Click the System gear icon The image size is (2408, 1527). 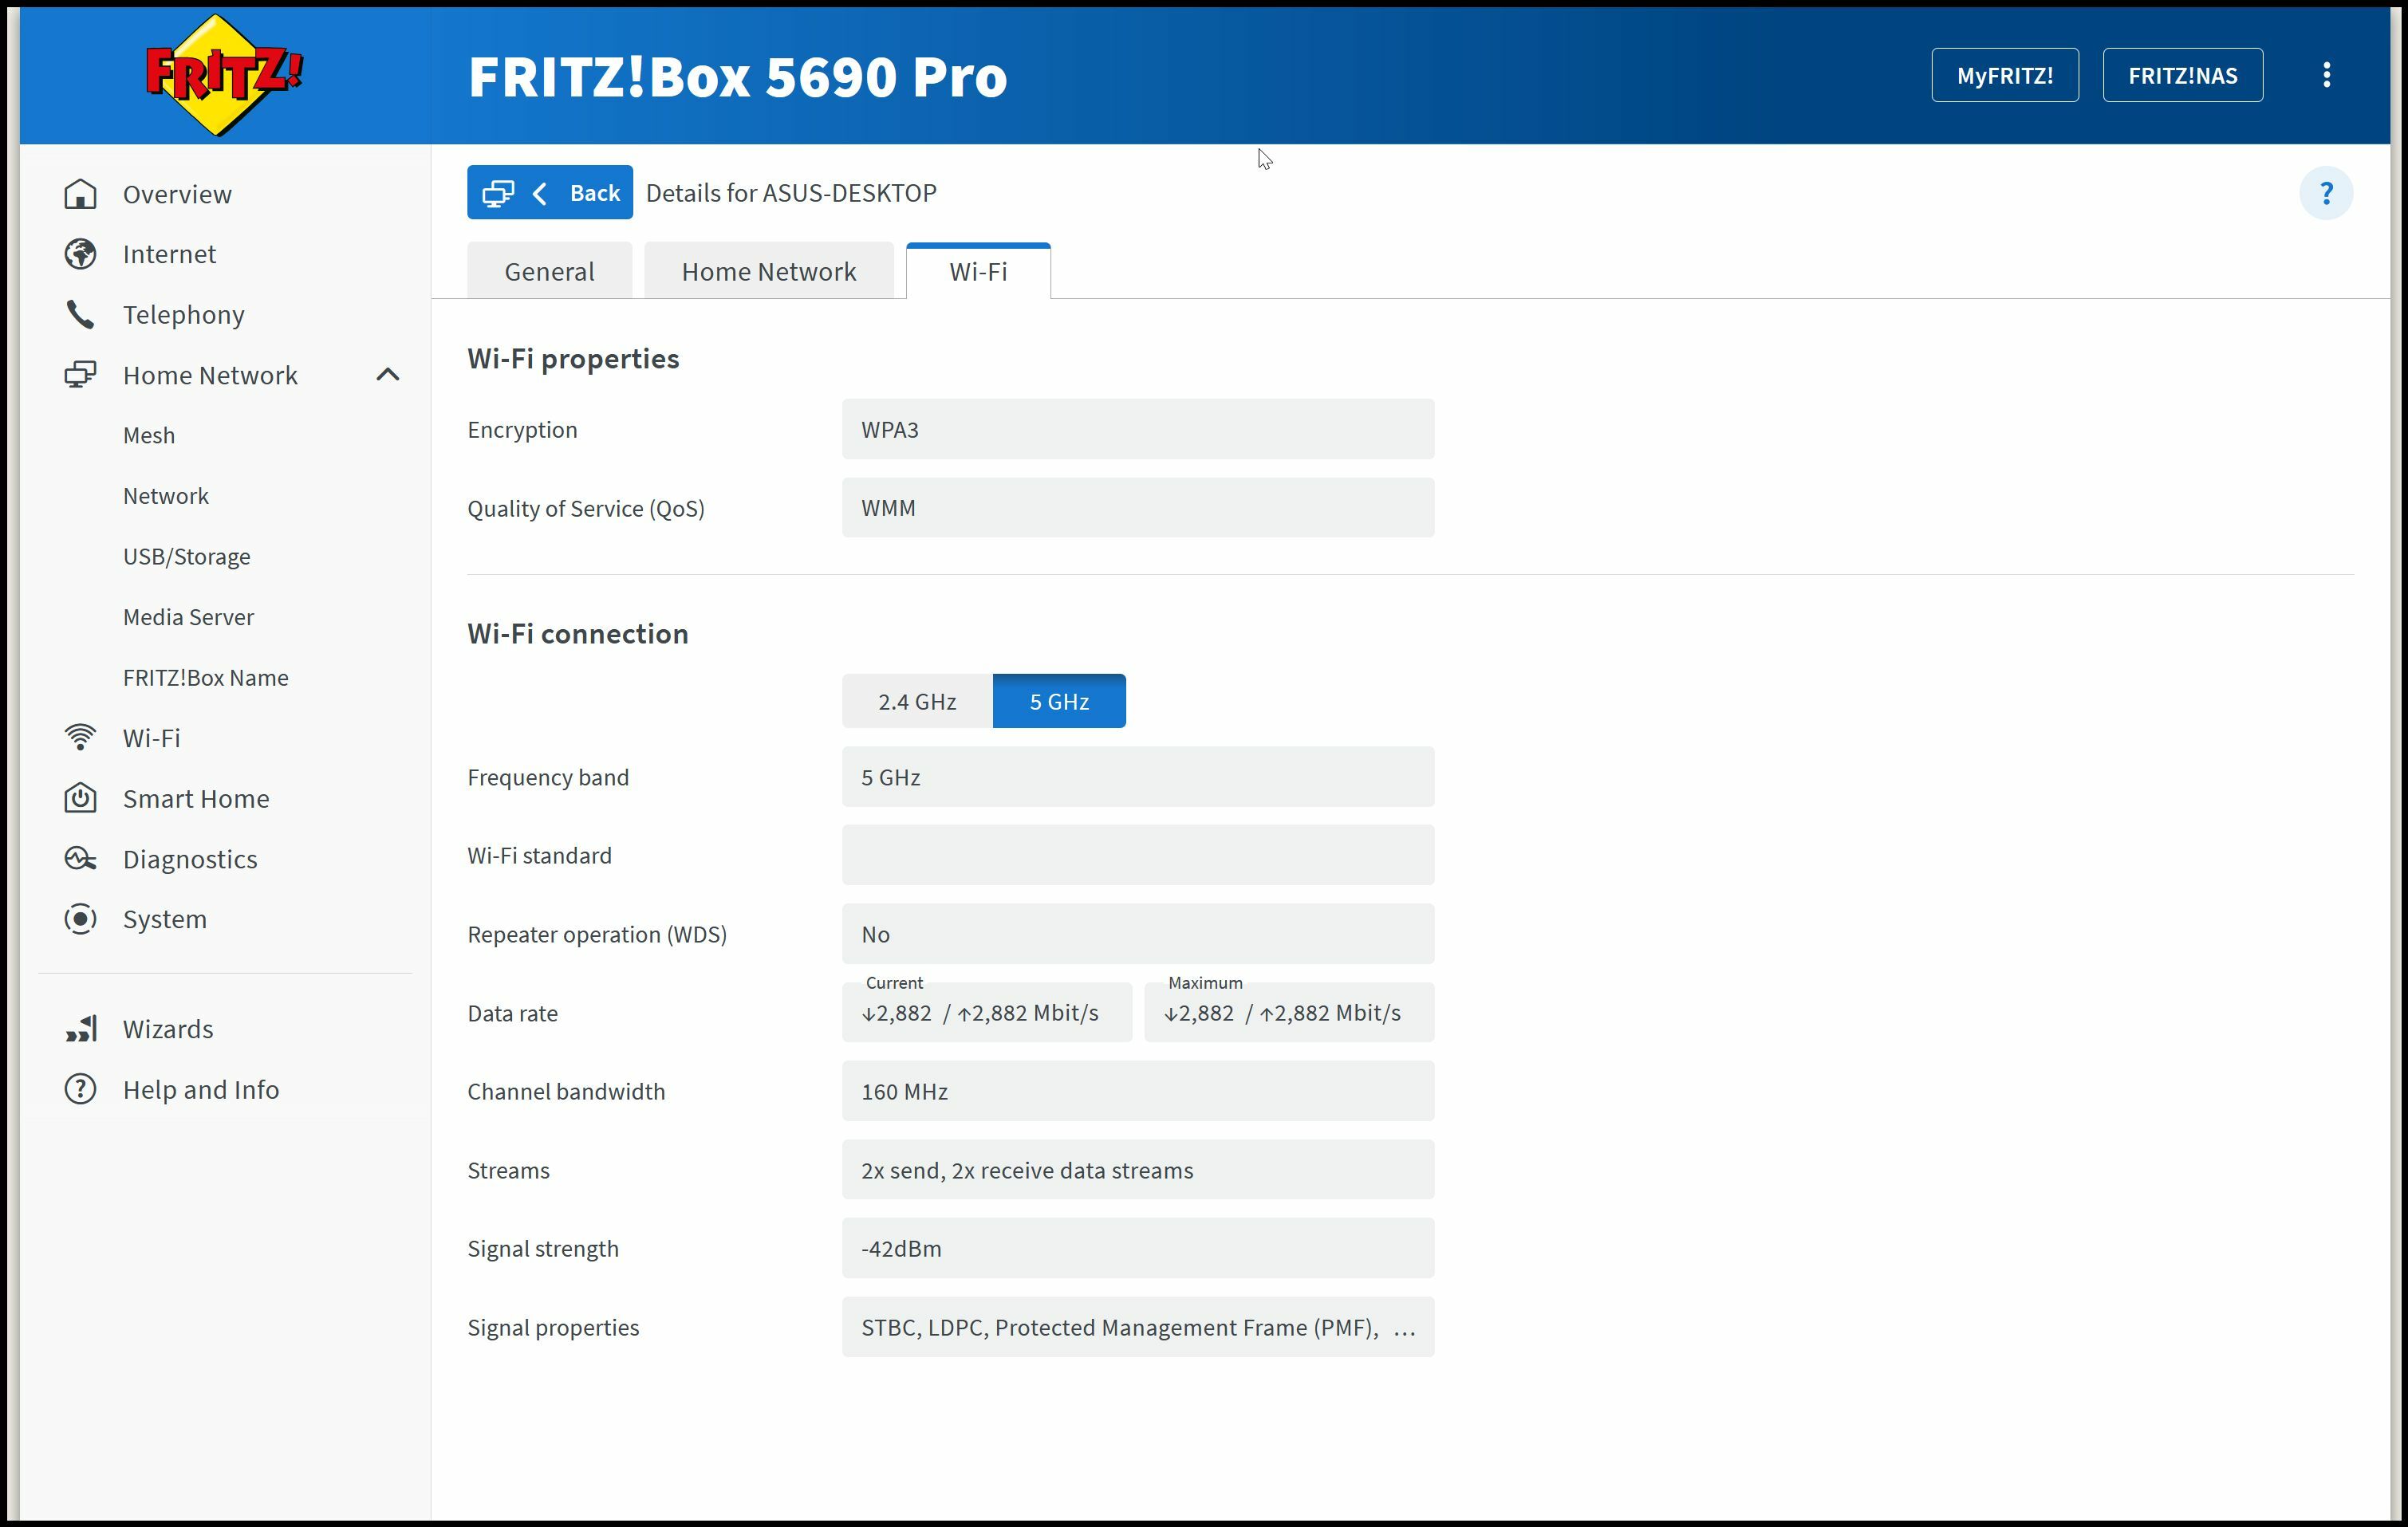tap(81, 919)
